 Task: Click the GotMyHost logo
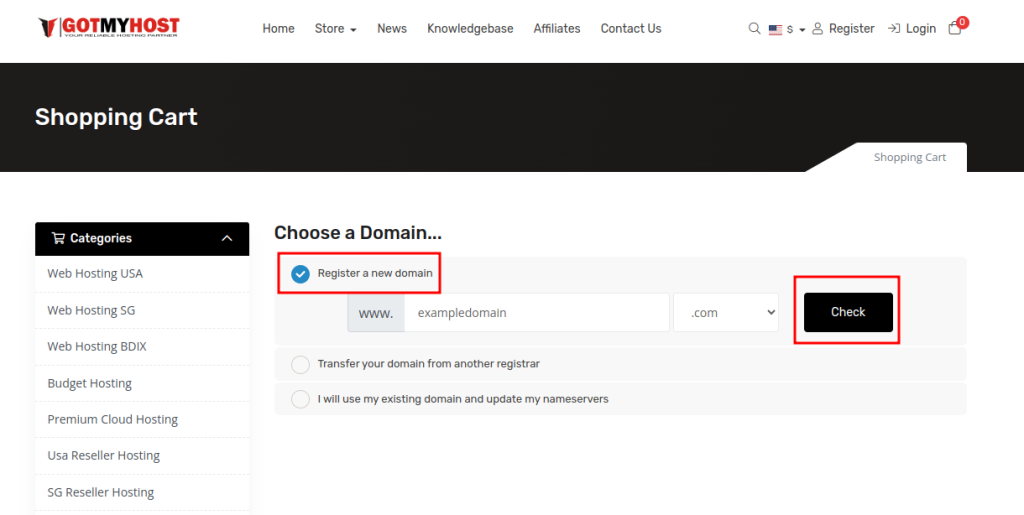108,28
